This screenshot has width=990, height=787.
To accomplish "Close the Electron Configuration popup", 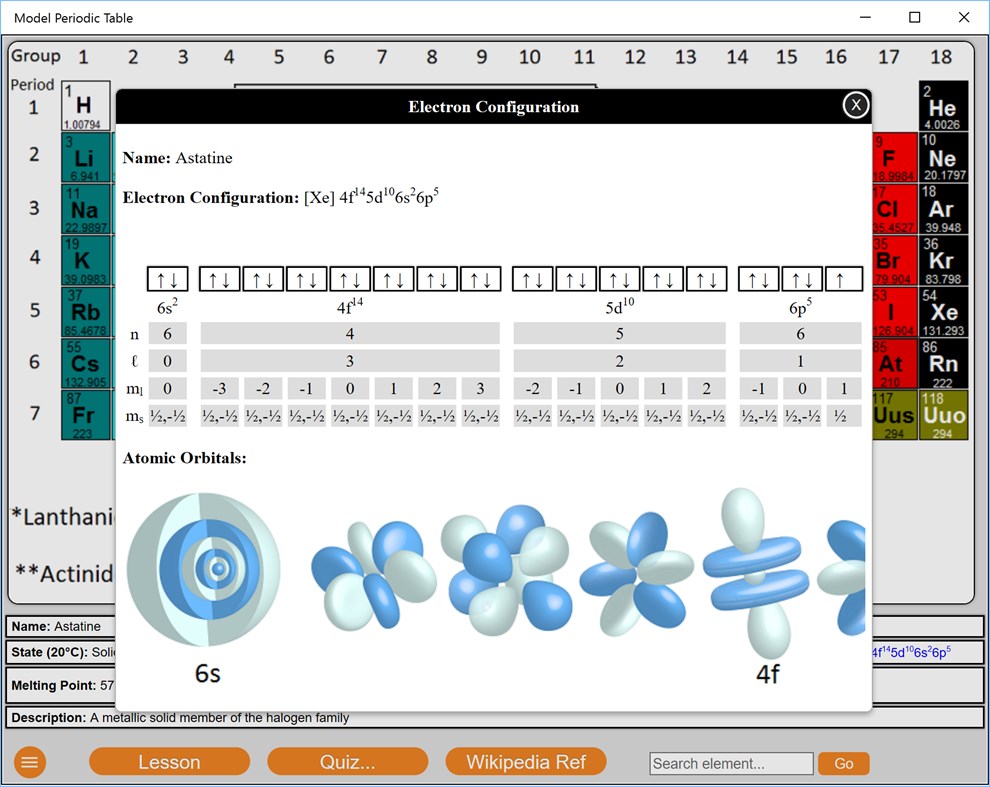I will click(x=856, y=104).
